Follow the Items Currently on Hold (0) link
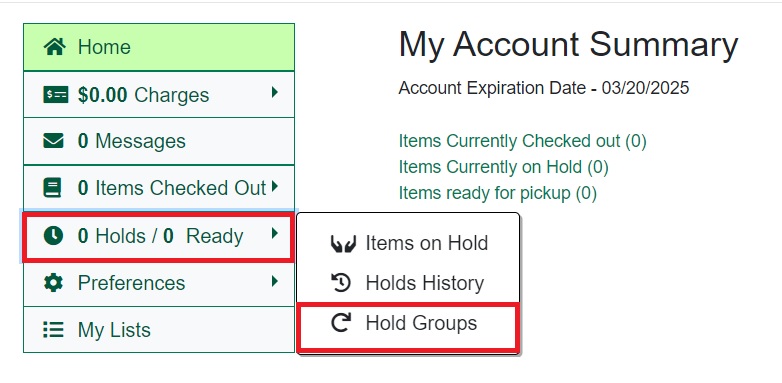 click(504, 167)
